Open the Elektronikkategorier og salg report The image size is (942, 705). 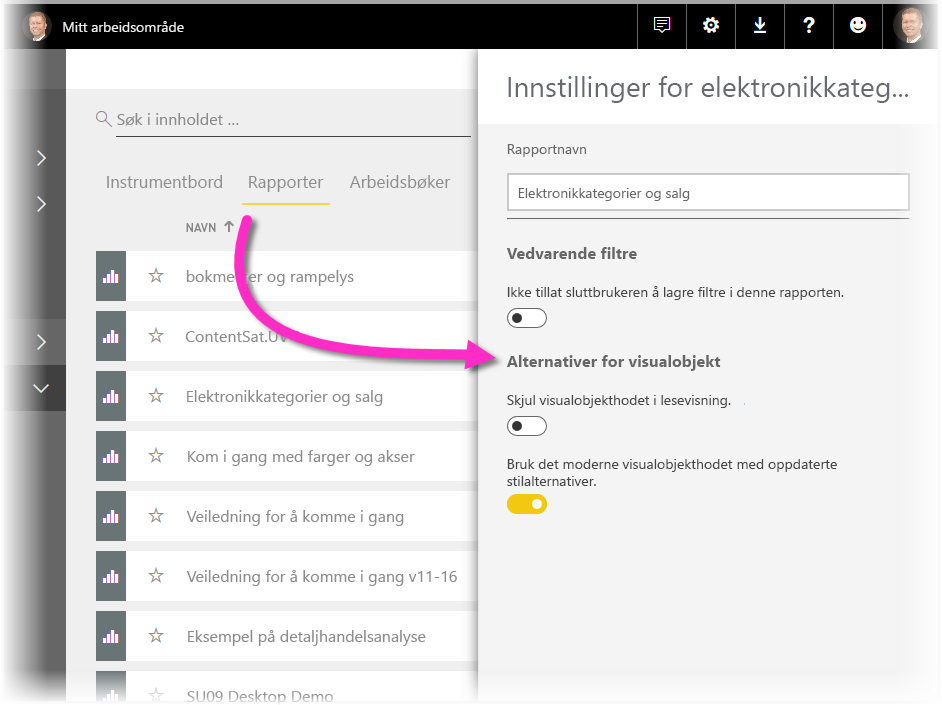tap(284, 397)
